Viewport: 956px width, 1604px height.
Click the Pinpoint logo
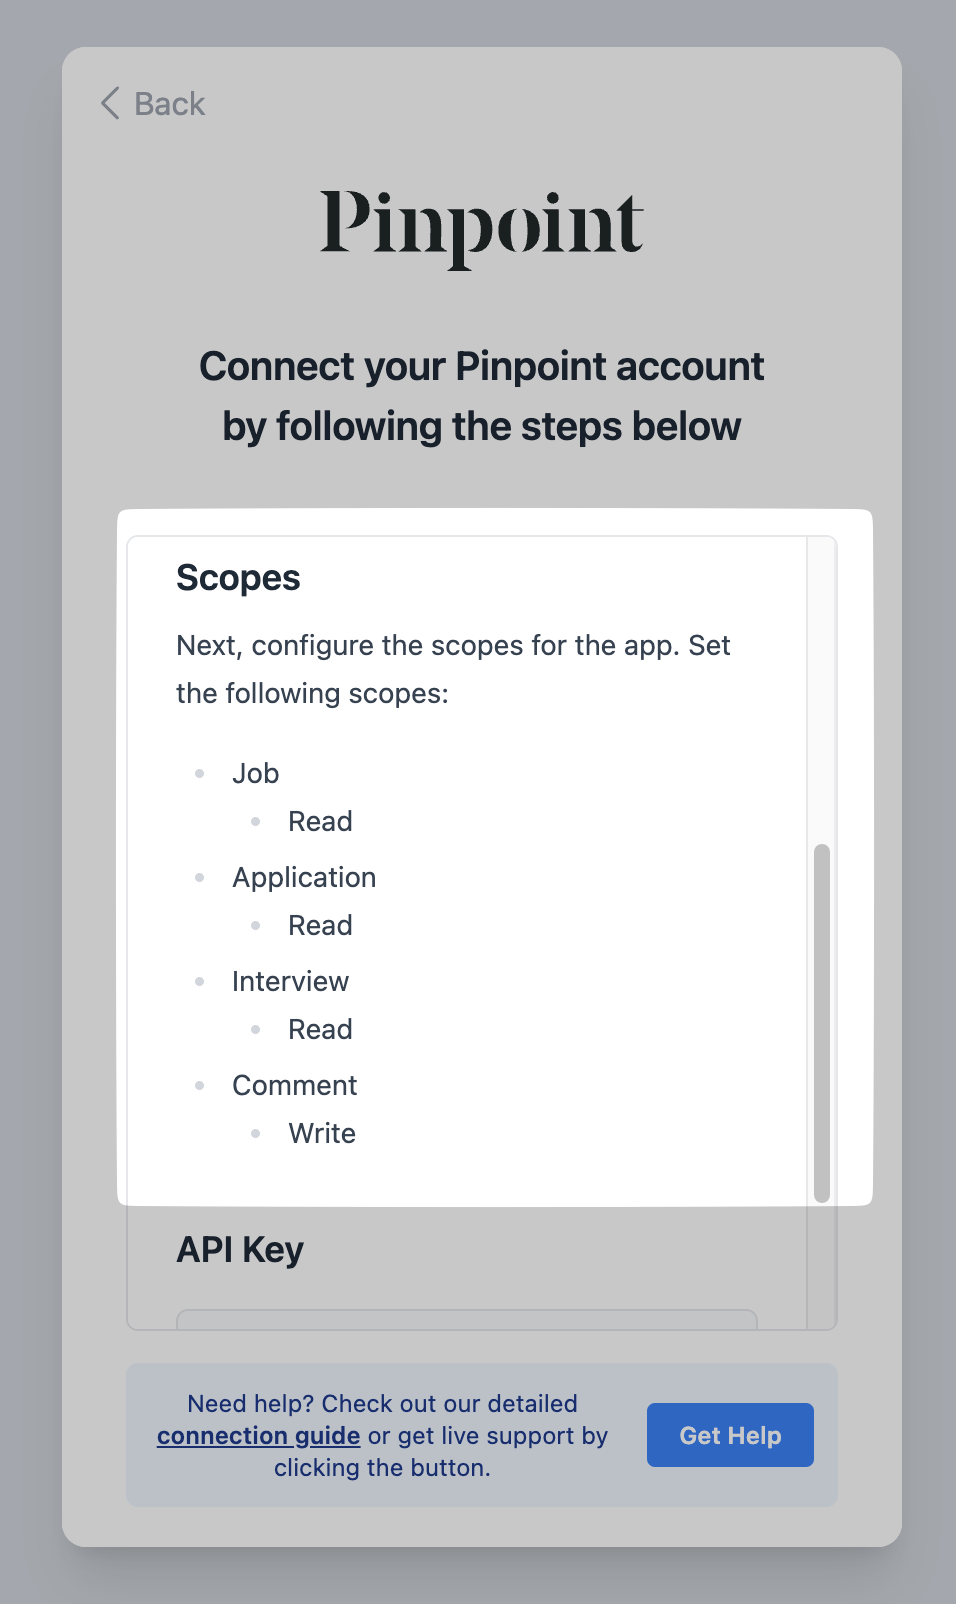[x=481, y=226]
